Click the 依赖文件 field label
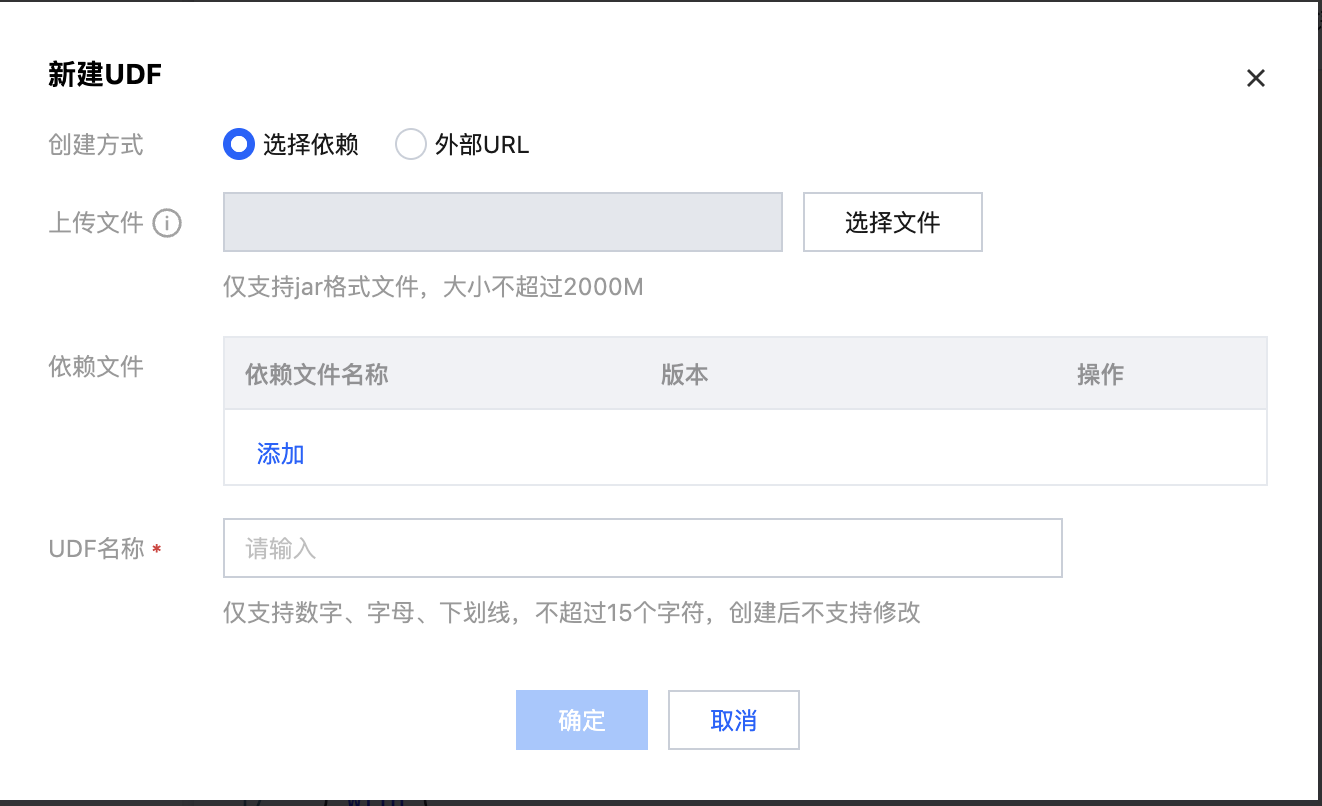Viewport: 1322px width, 806px height. (x=96, y=367)
